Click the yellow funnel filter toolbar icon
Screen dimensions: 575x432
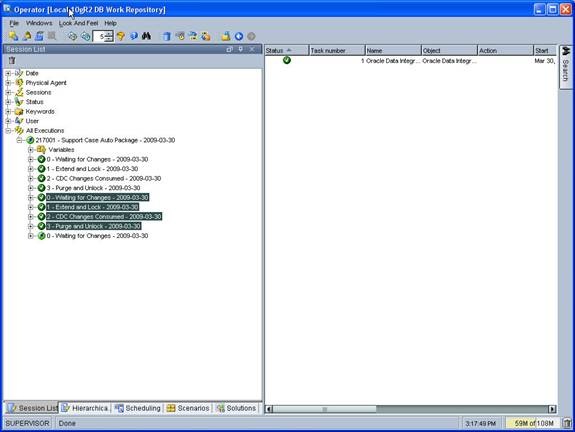pos(121,36)
